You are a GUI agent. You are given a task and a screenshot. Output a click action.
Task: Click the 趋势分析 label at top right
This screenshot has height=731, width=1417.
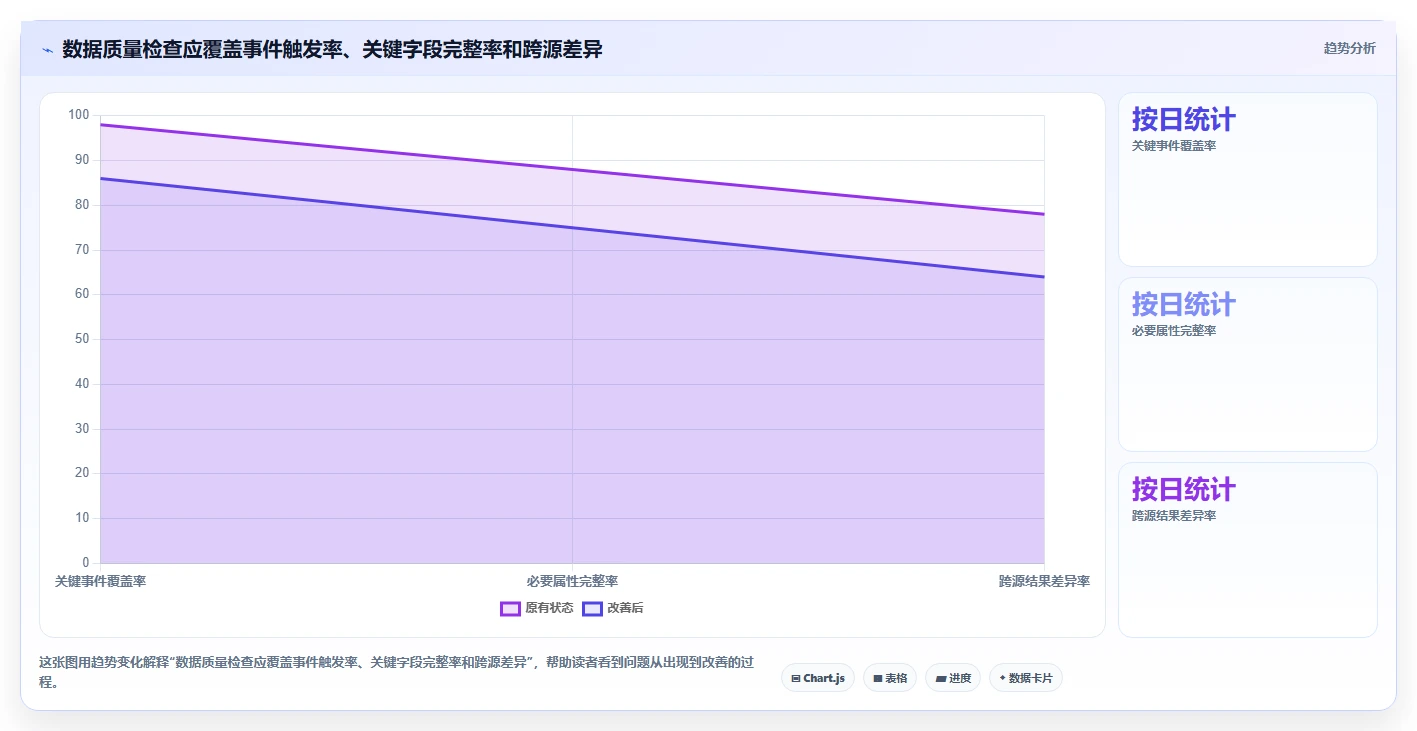(1349, 48)
